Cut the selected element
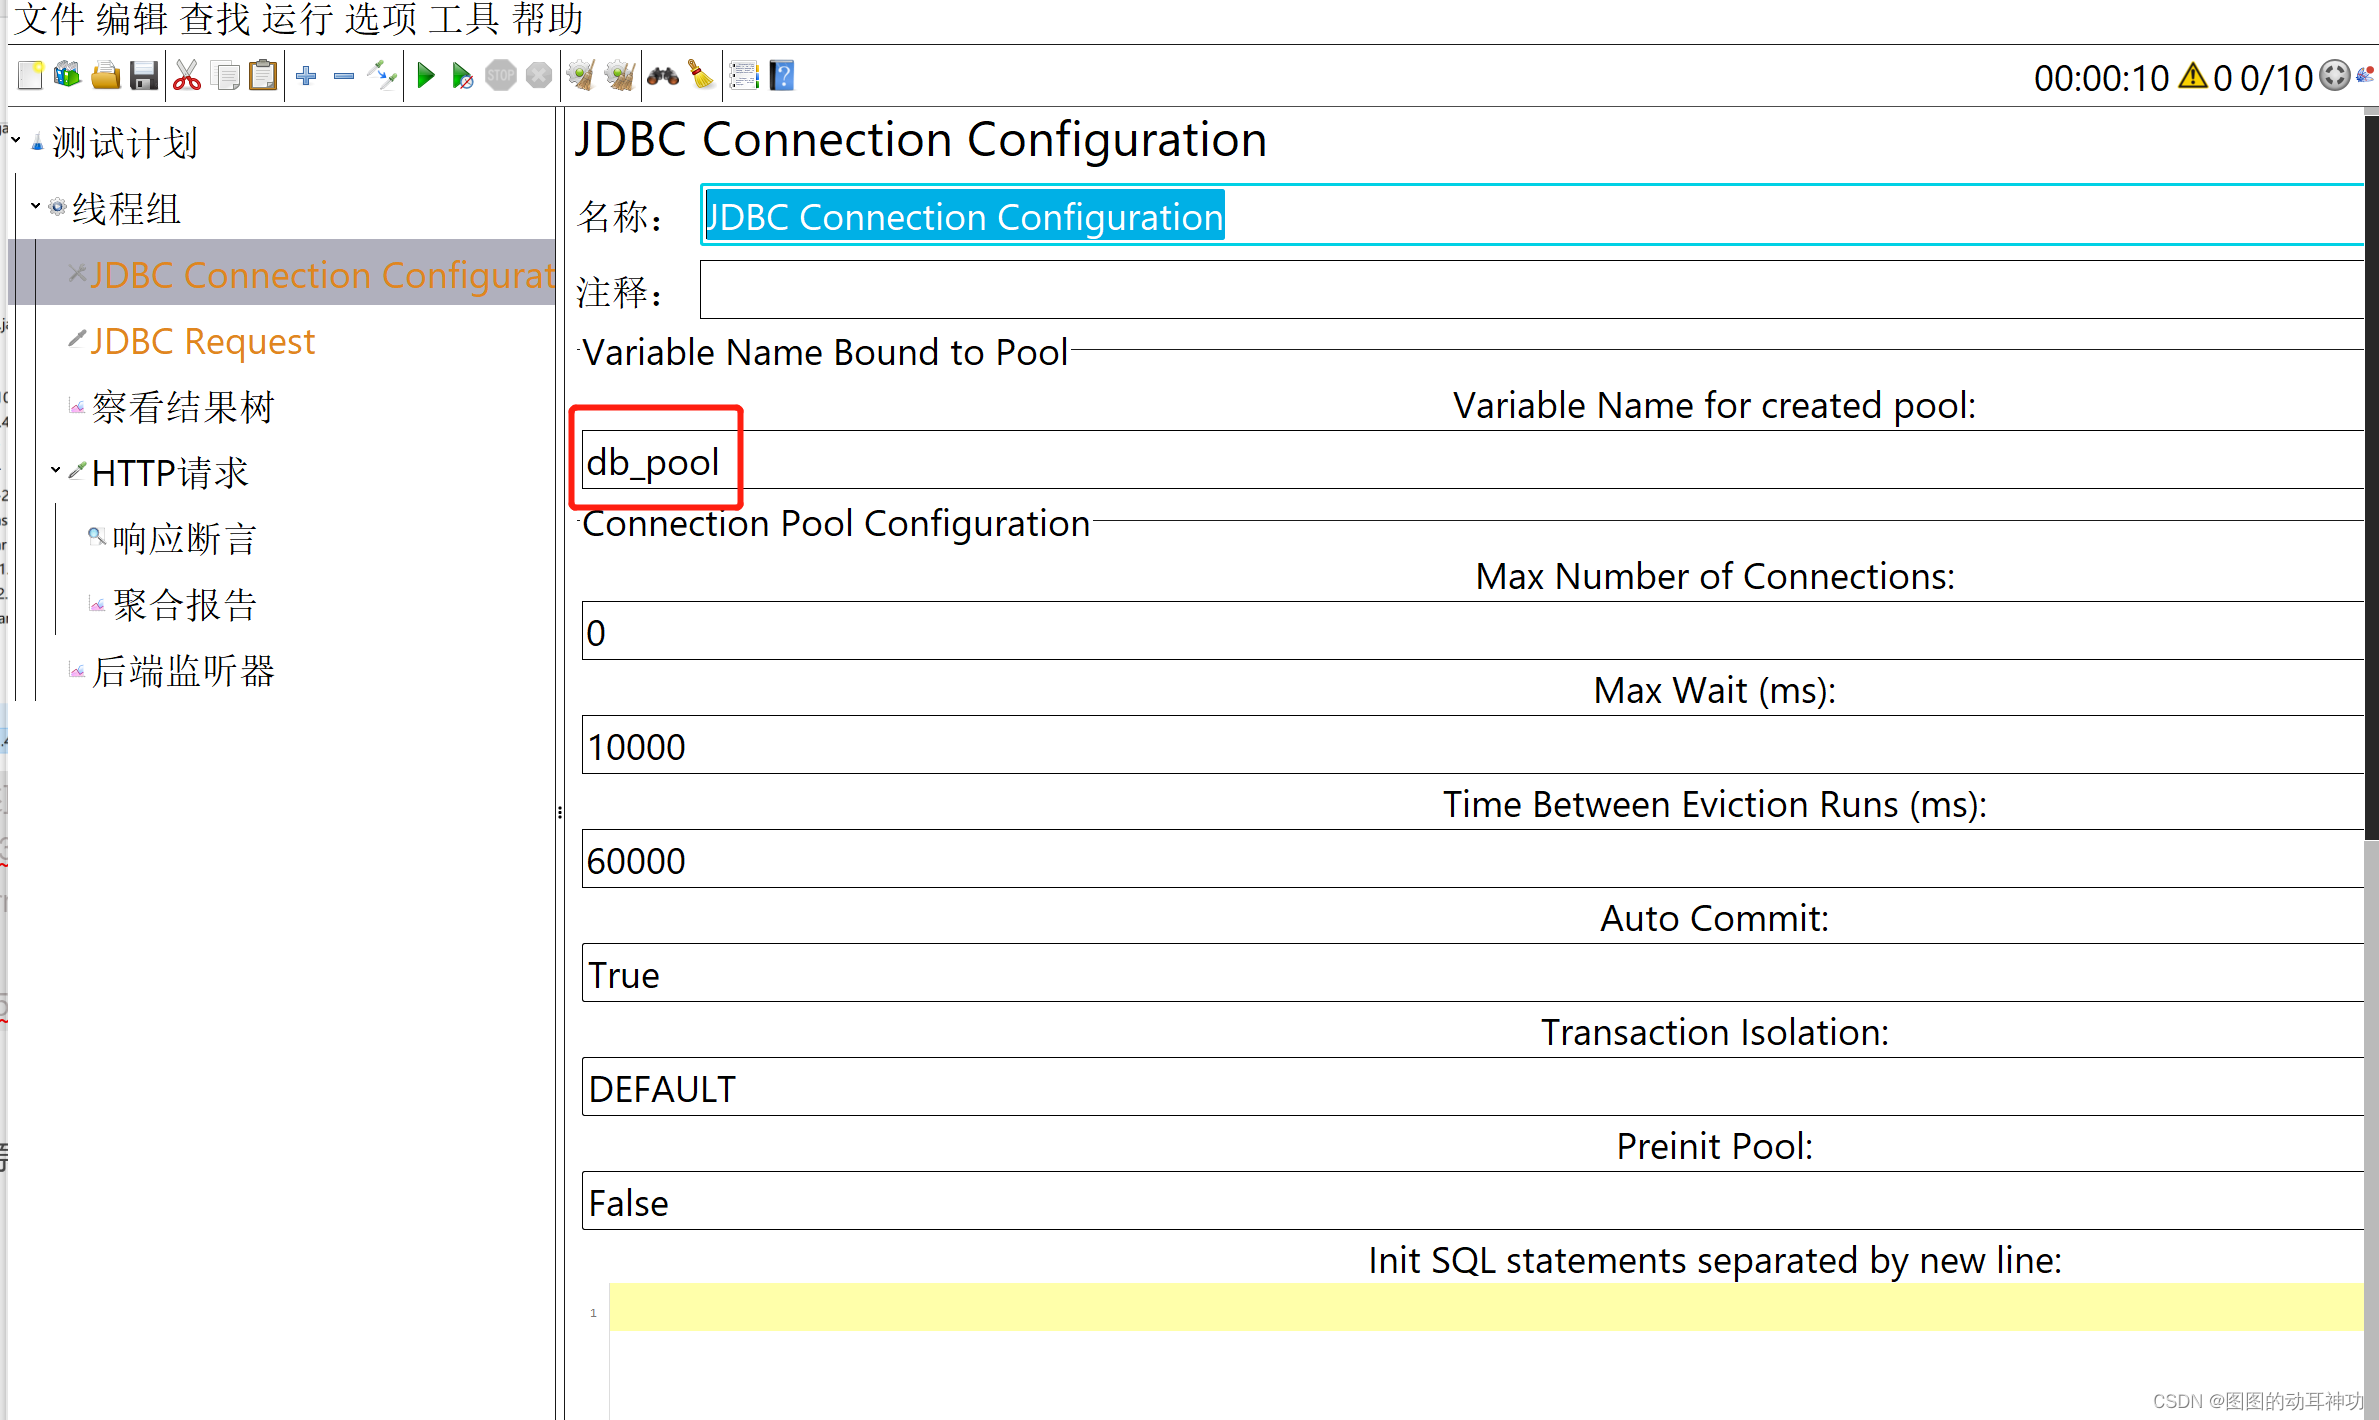 click(x=186, y=75)
